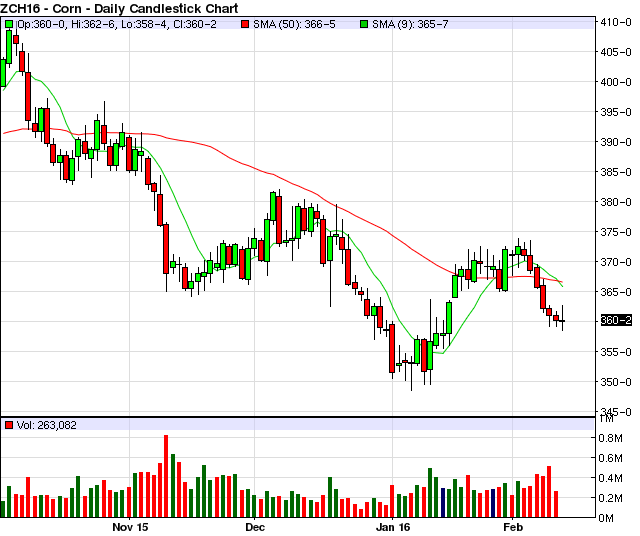Click the '355-0' price axis label
This screenshot has height=536, width=640.
(x=616, y=352)
